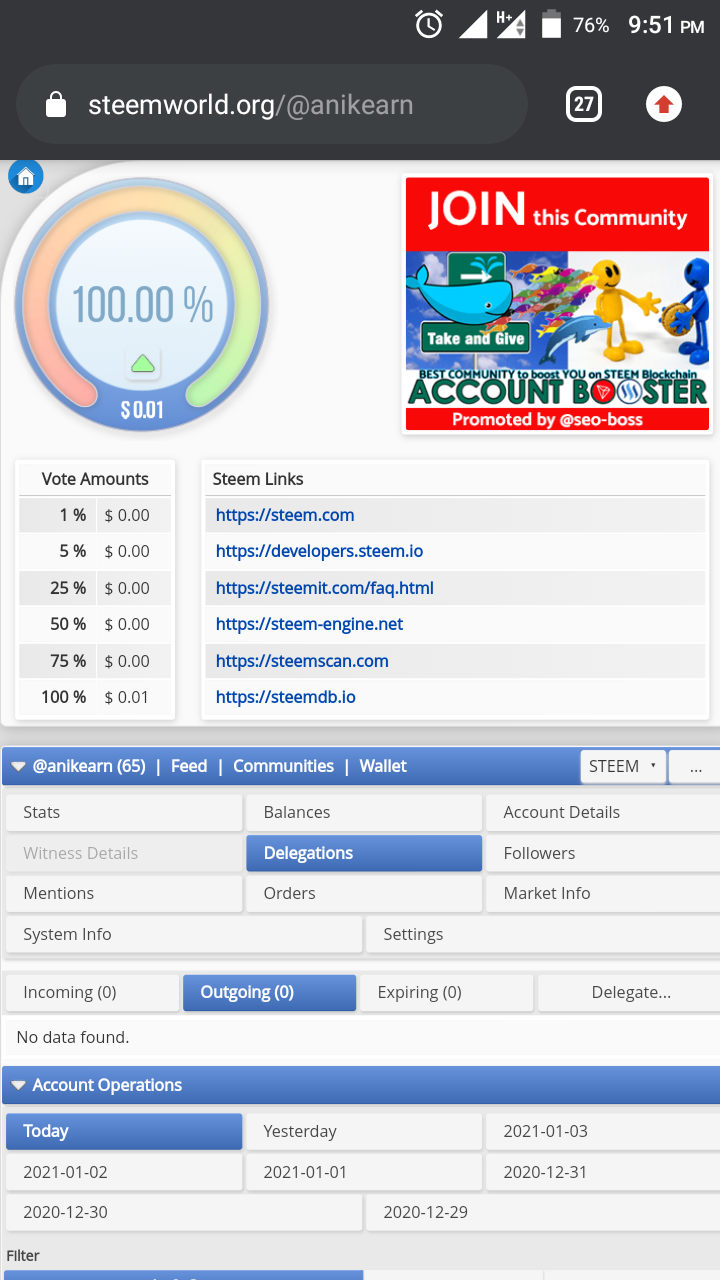Click the 50 % vote amount row

(x=96, y=624)
